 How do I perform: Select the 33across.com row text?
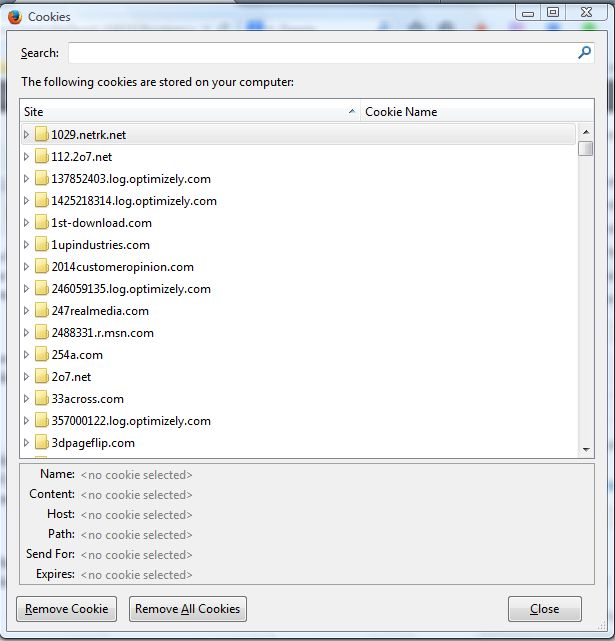[x=87, y=399]
